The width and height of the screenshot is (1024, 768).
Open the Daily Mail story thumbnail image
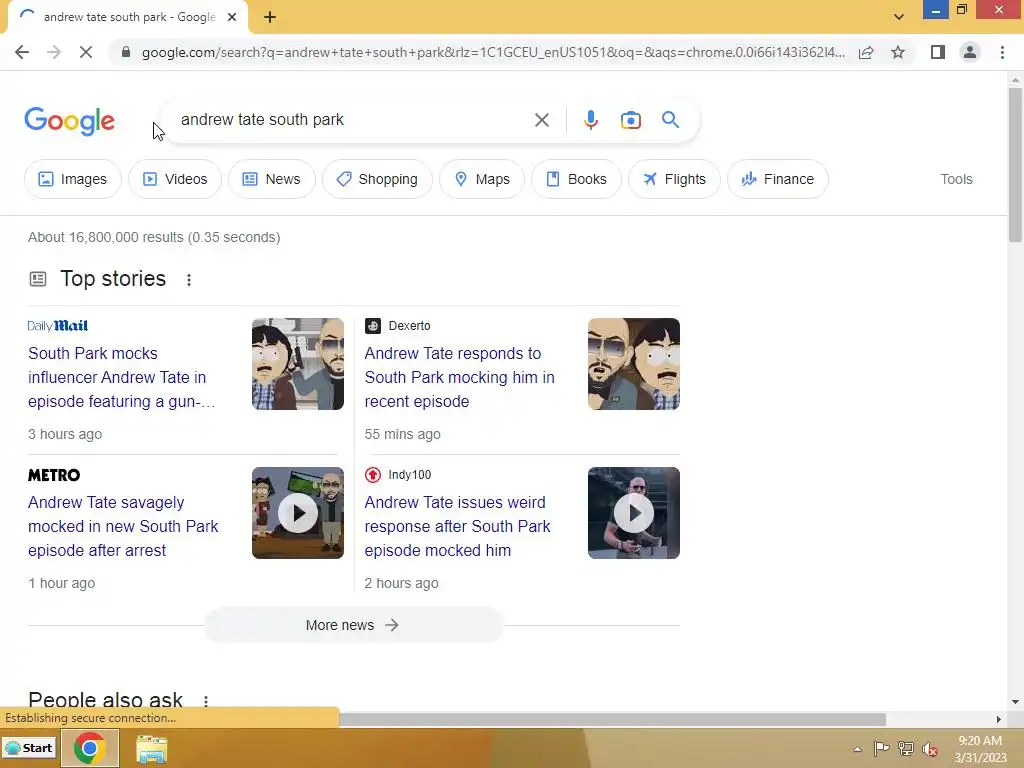[298, 364]
